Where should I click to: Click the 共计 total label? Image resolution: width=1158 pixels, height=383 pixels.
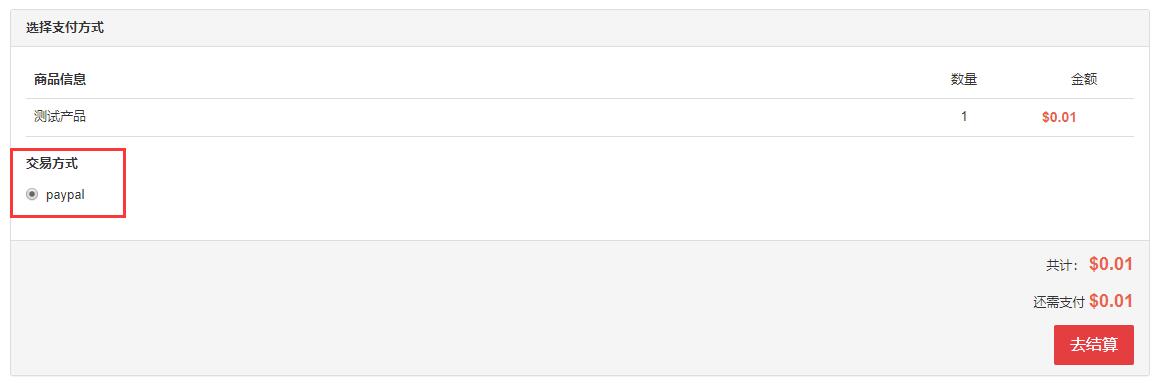point(1063,265)
